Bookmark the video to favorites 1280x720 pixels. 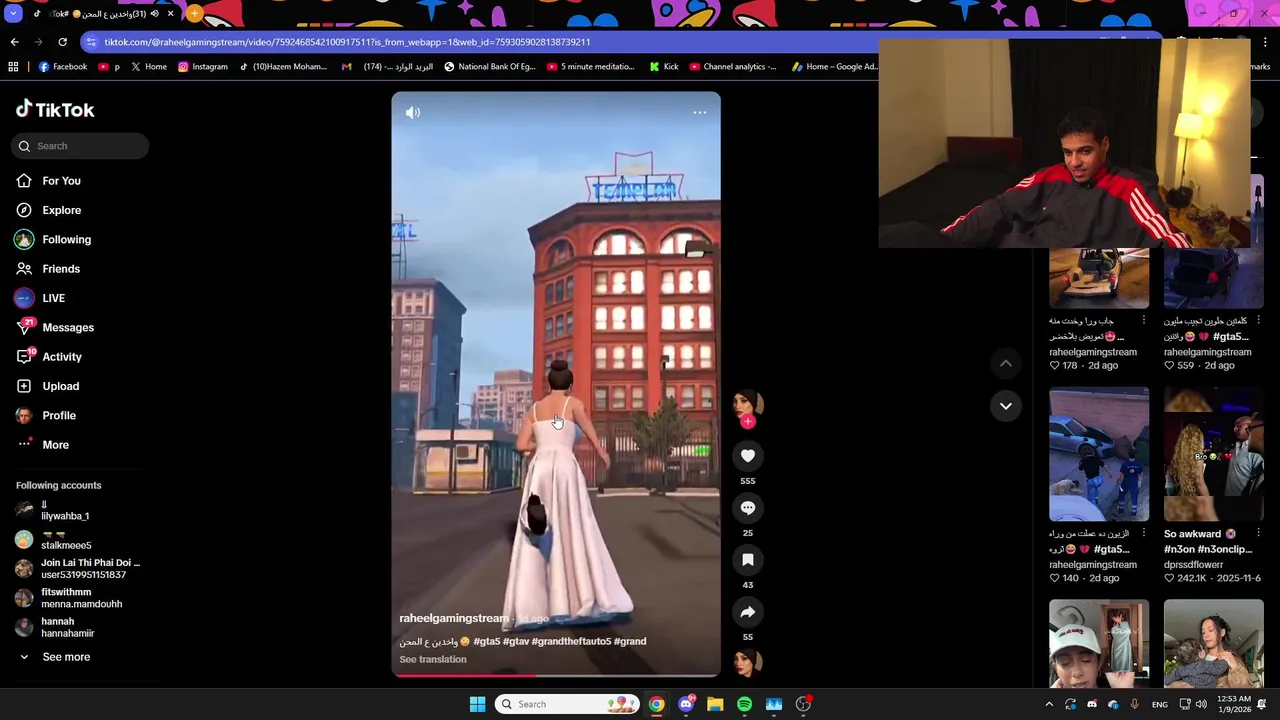(748, 560)
